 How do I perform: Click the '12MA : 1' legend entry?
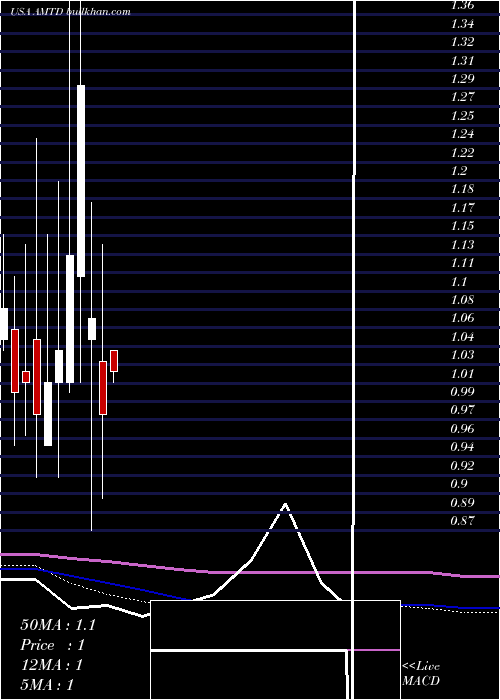[52, 665]
